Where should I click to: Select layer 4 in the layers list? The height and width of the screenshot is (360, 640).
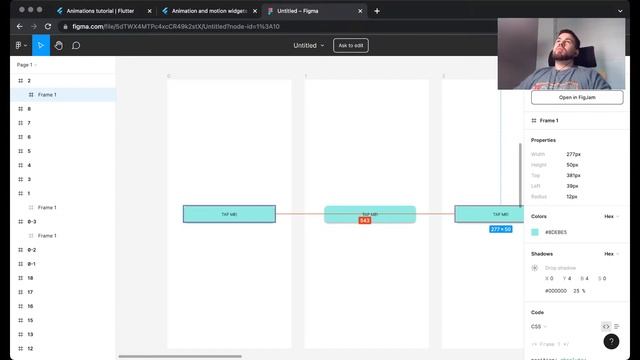(63, 165)
